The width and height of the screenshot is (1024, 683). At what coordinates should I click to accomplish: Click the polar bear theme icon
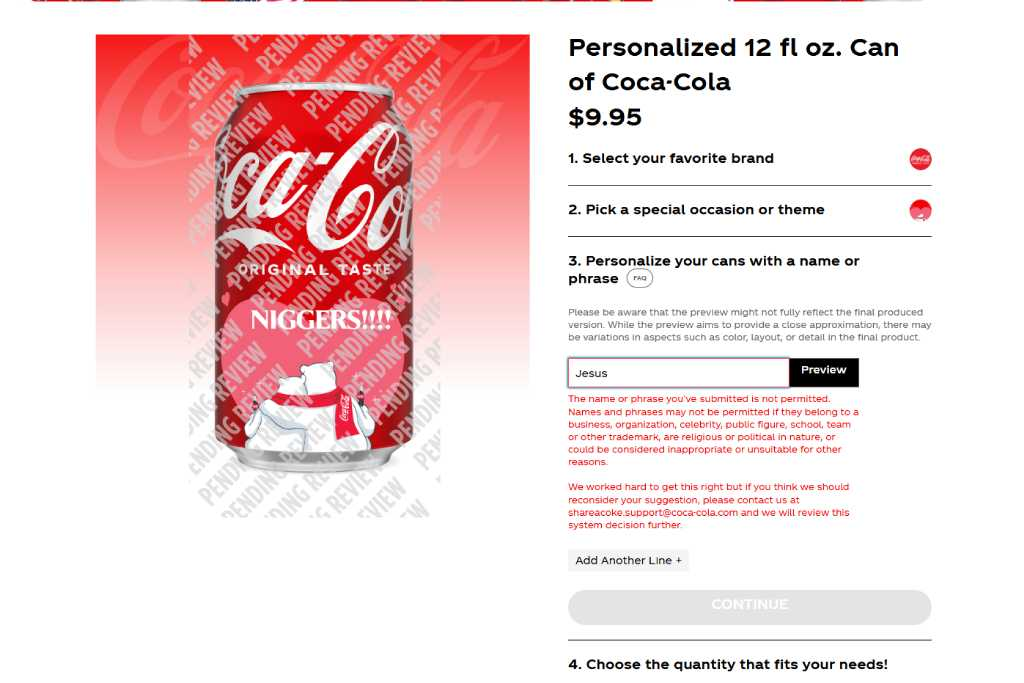click(x=920, y=210)
